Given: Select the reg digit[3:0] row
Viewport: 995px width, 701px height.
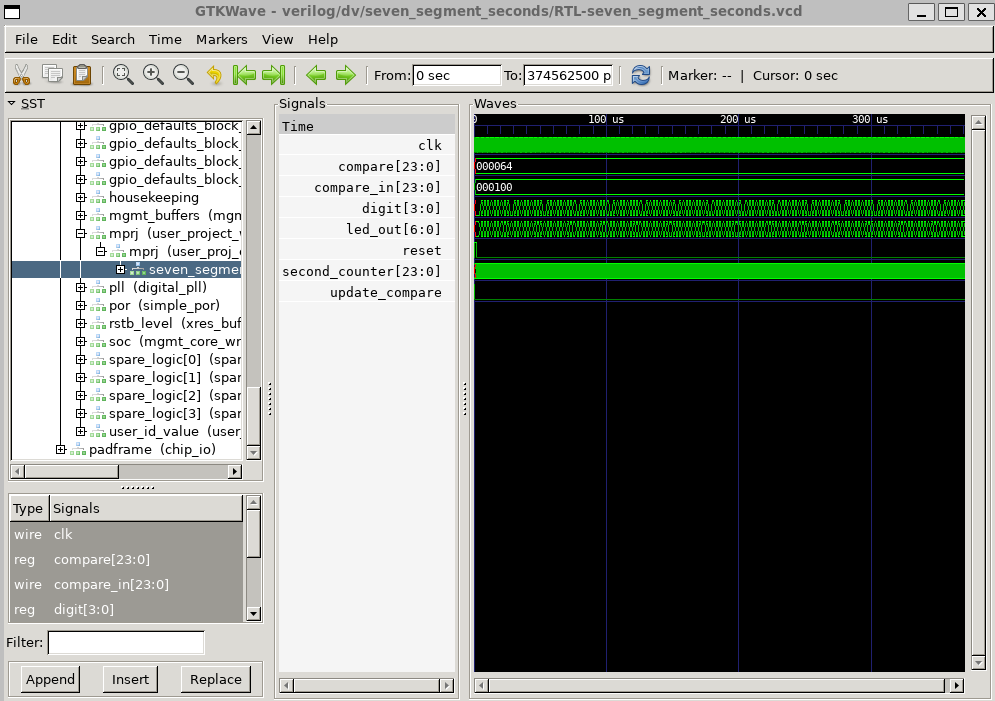Looking at the screenshot, I should point(126,609).
